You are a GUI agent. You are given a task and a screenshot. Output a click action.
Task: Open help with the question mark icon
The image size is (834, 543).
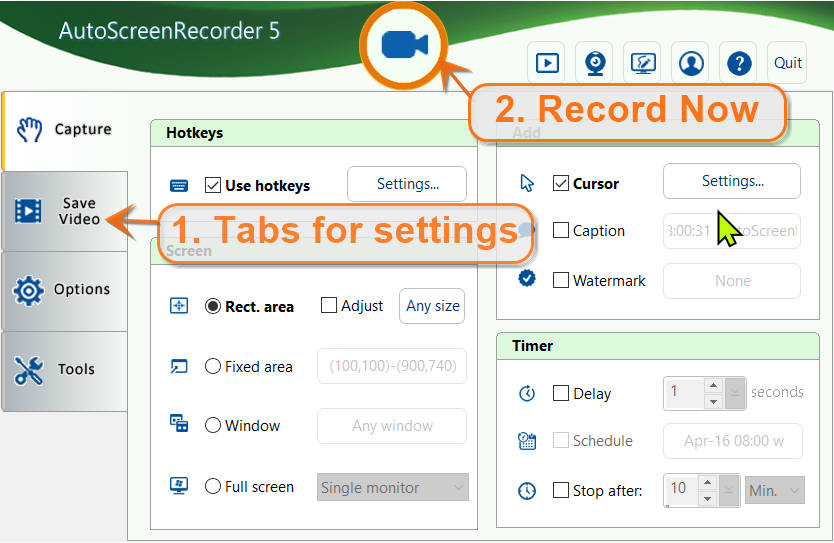[x=739, y=63]
